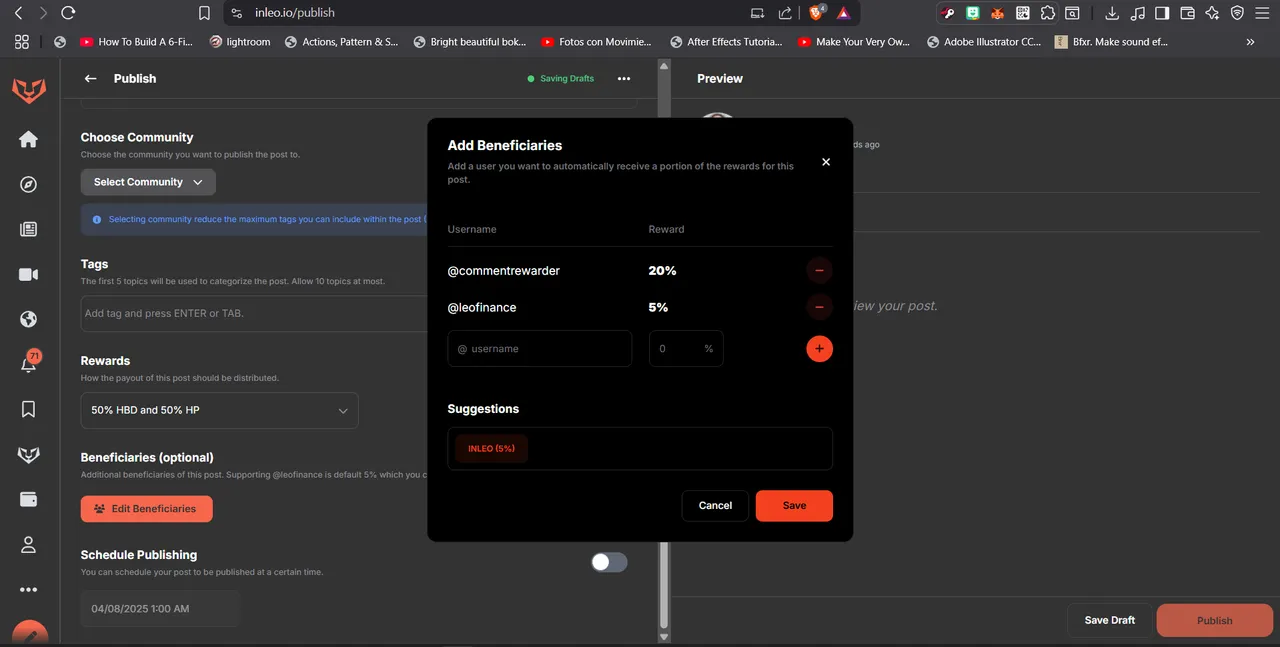Click the Edit Beneficiaries button
The width and height of the screenshot is (1280, 647).
pos(146,508)
